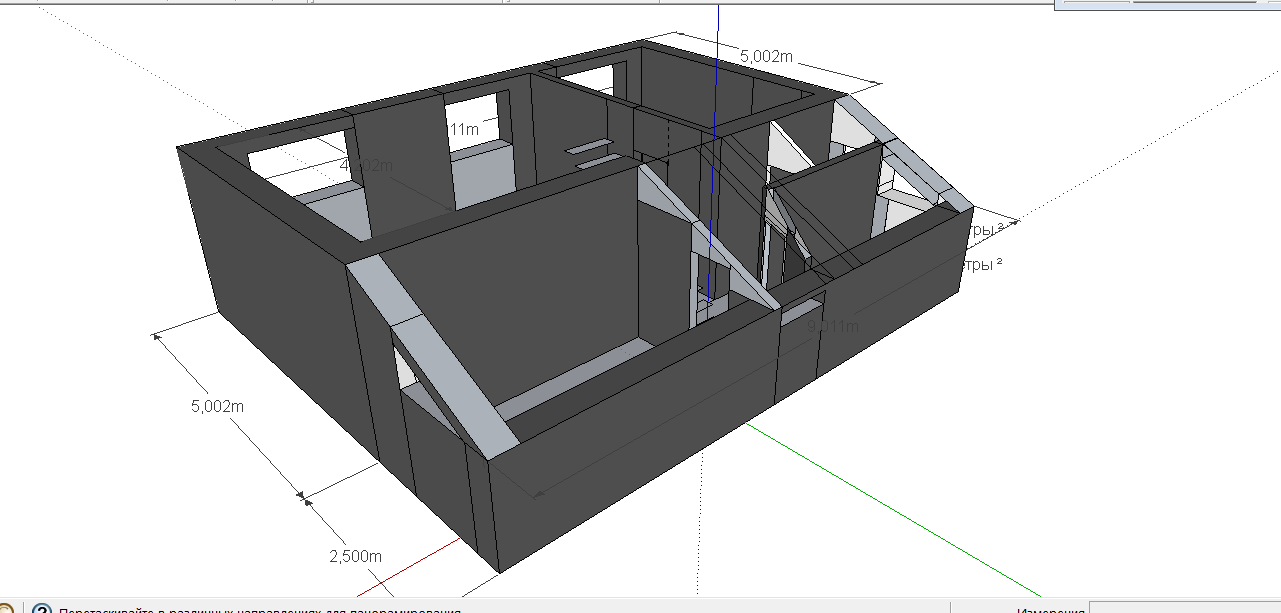Click the partially visible round icon at the left end of the status bar

coord(5,608)
